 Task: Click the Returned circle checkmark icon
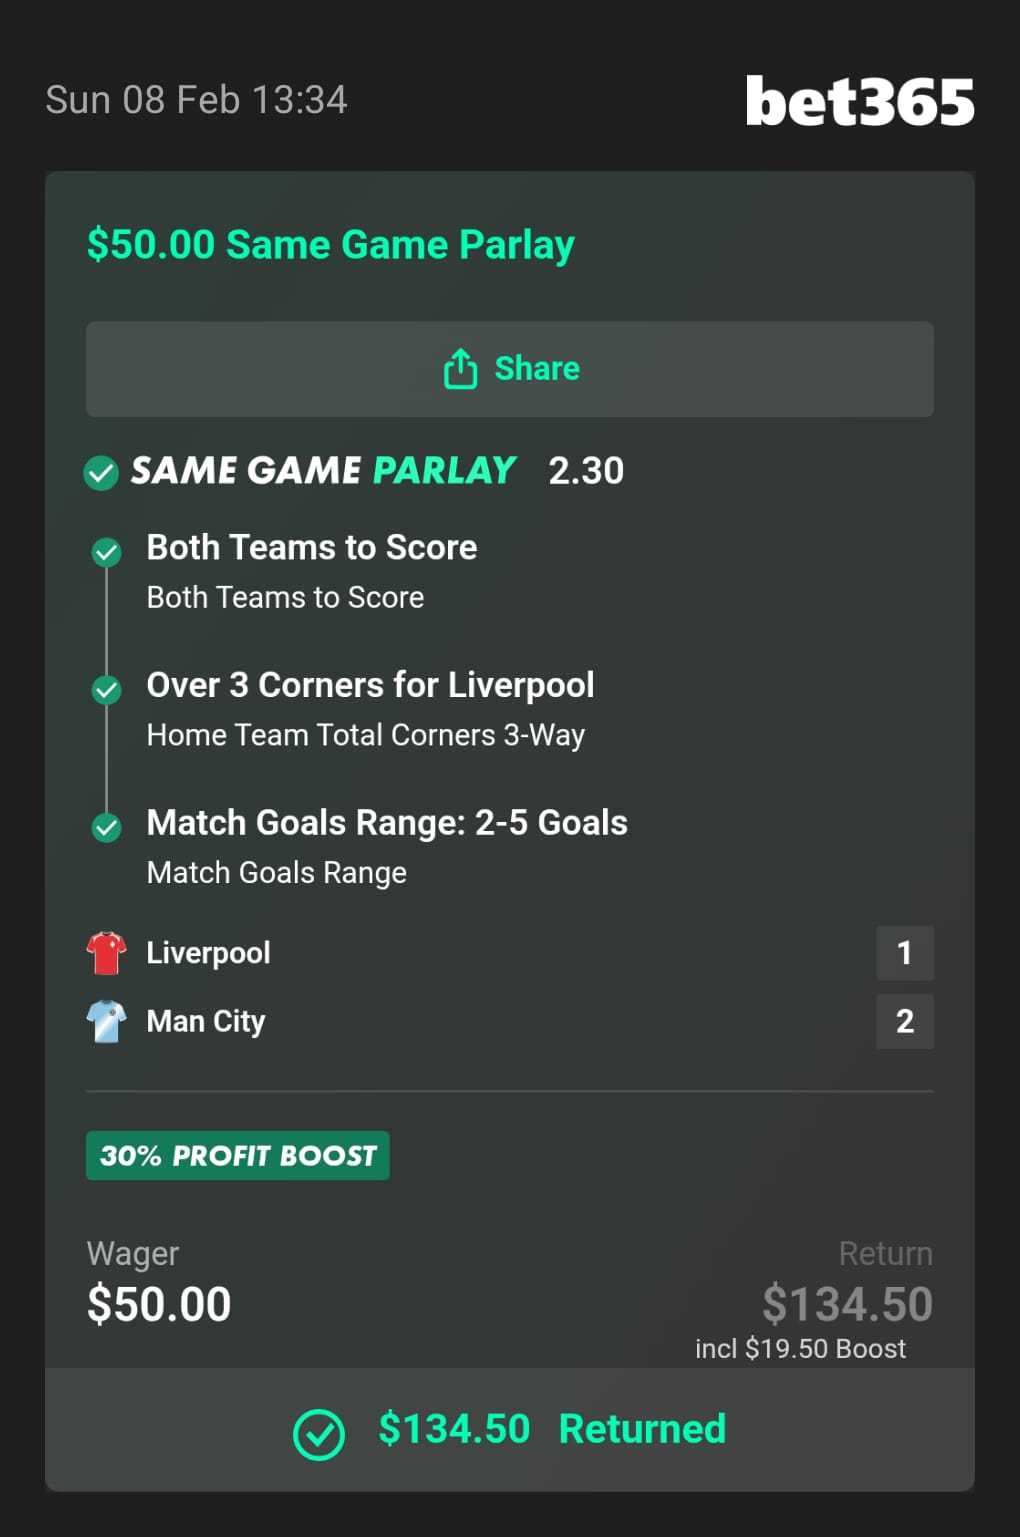[x=319, y=1434]
